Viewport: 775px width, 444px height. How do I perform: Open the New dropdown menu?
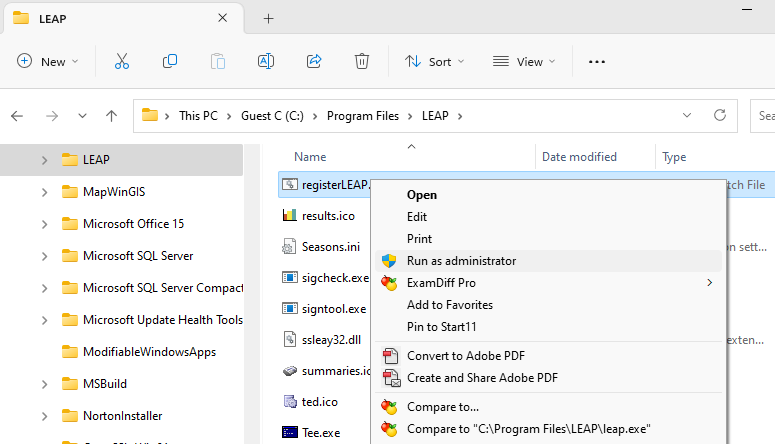47,61
